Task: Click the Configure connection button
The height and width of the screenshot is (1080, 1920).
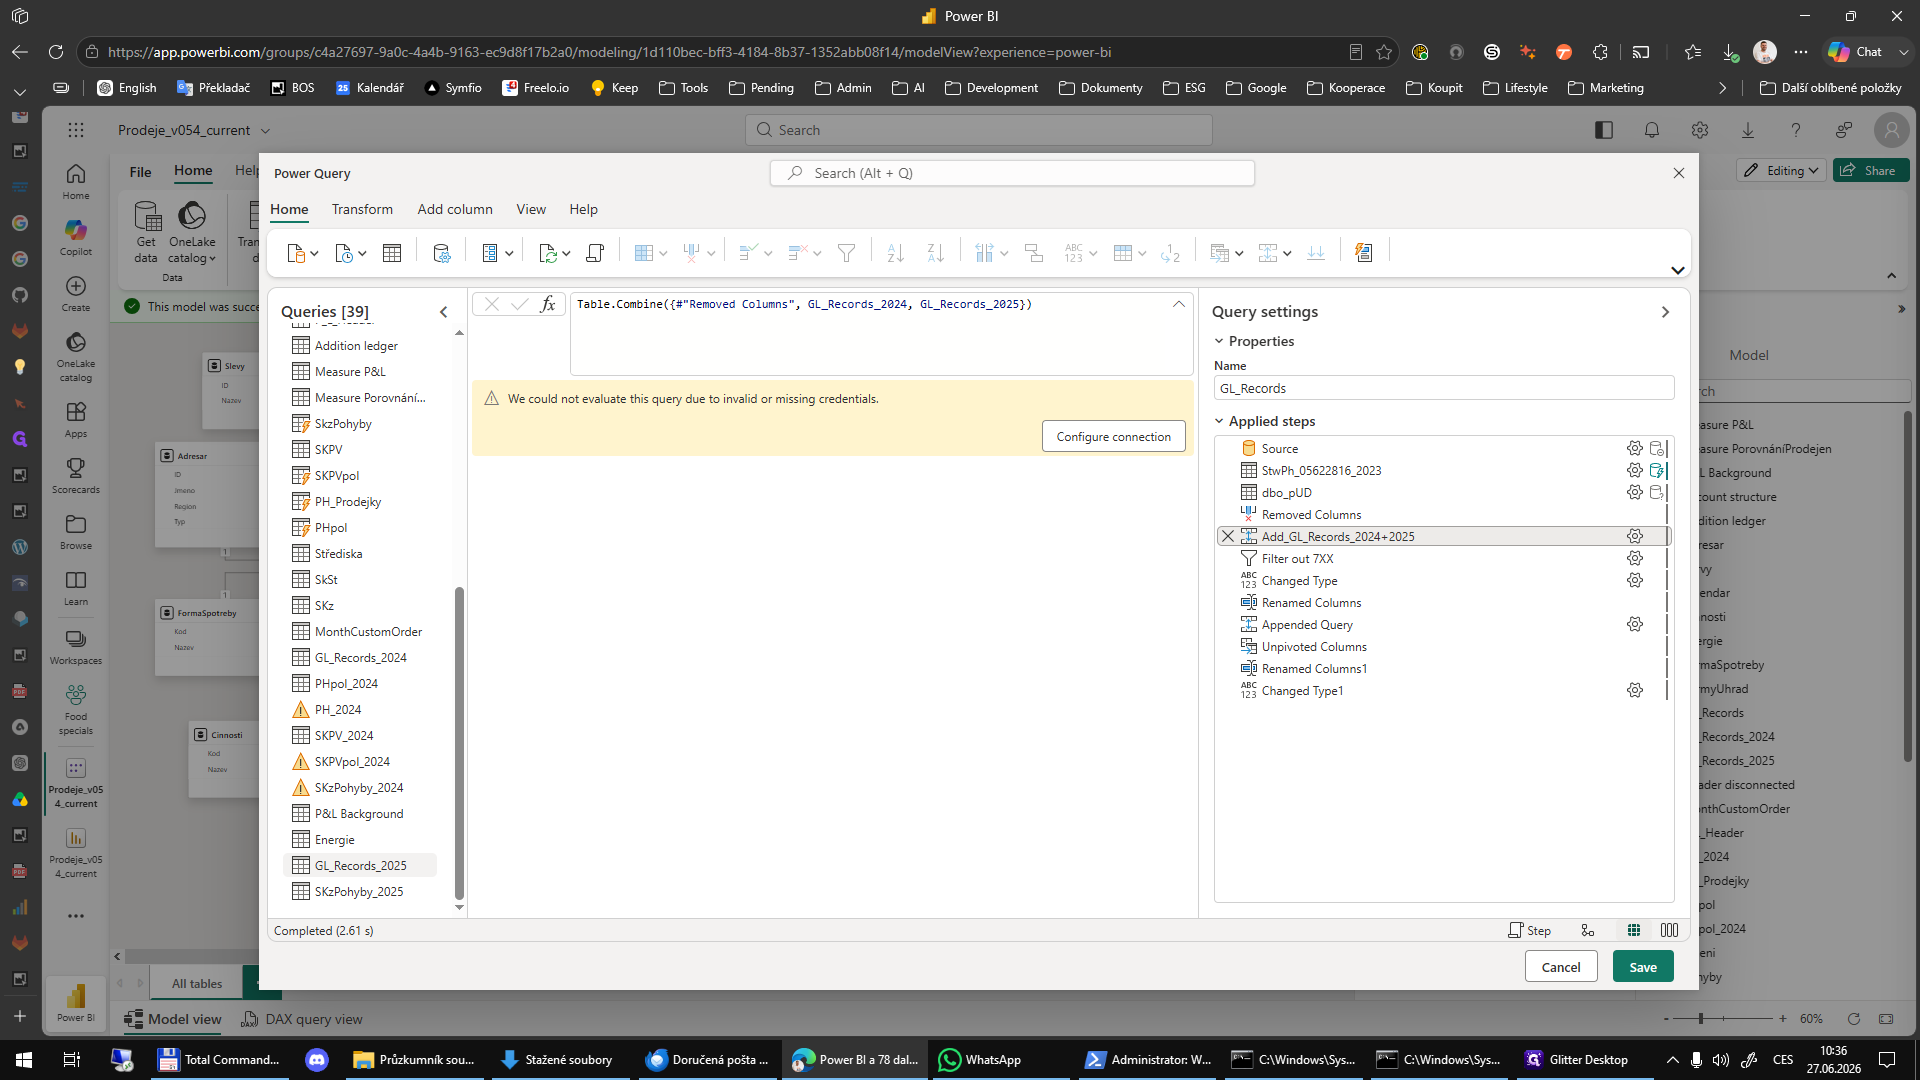Action: [1113, 436]
